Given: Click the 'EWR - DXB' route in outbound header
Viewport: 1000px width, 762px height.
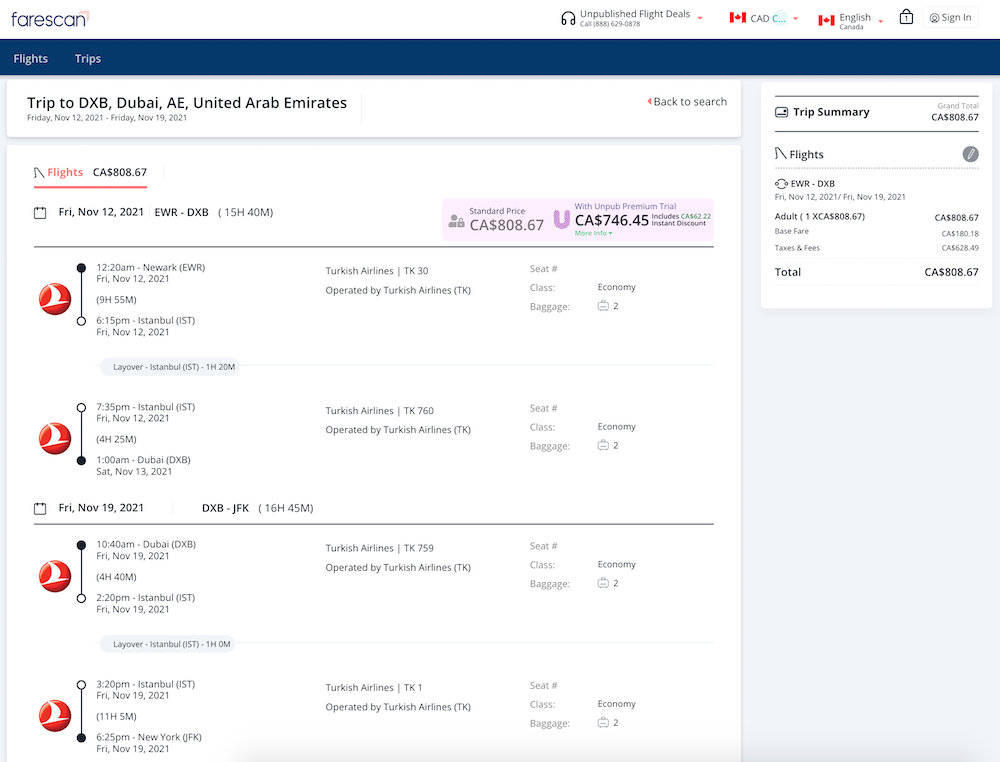Looking at the screenshot, I should 182,212.
